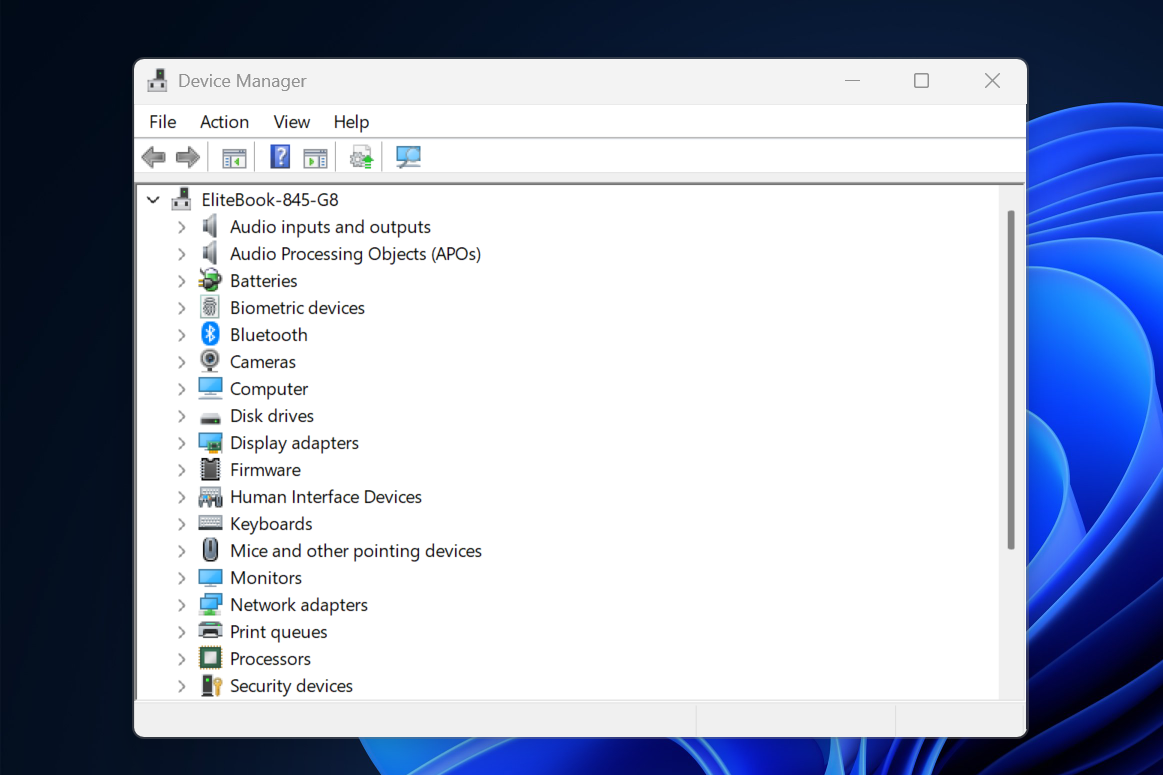
Task: Click the Batteries category icon
Action: pos(211,280)
